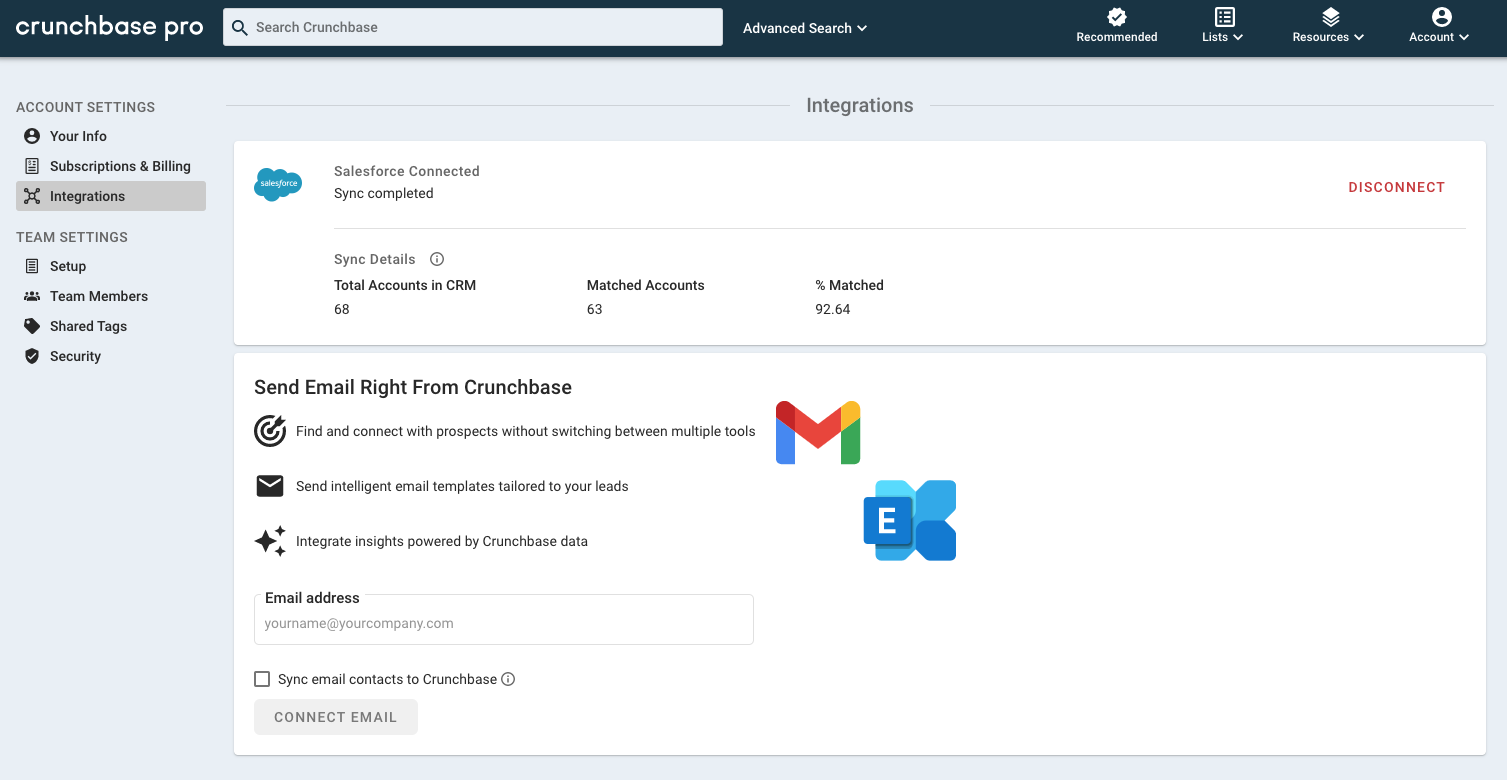Click the Salesforce Connected label
Image resolution: width=1507 pixels, height=780 pixels.
click(407, 171)
